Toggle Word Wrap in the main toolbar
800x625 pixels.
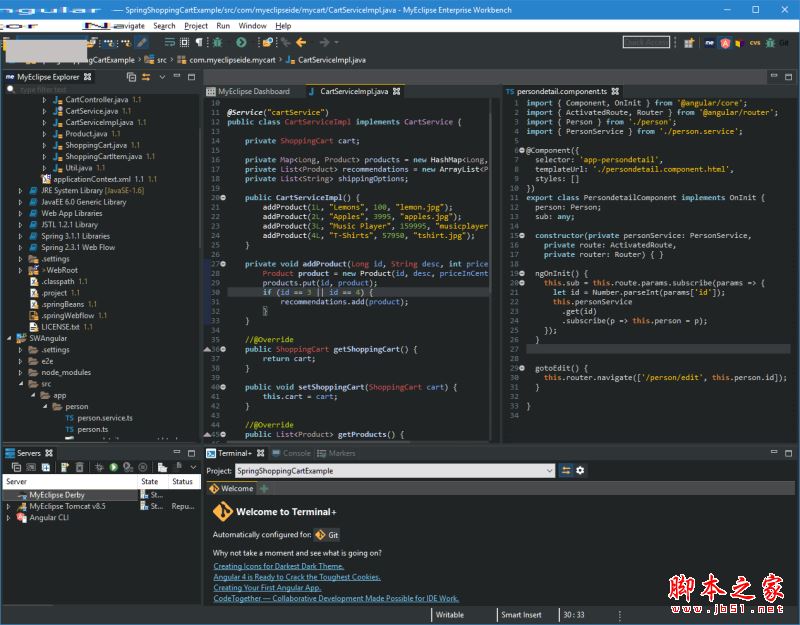(169, 42)
